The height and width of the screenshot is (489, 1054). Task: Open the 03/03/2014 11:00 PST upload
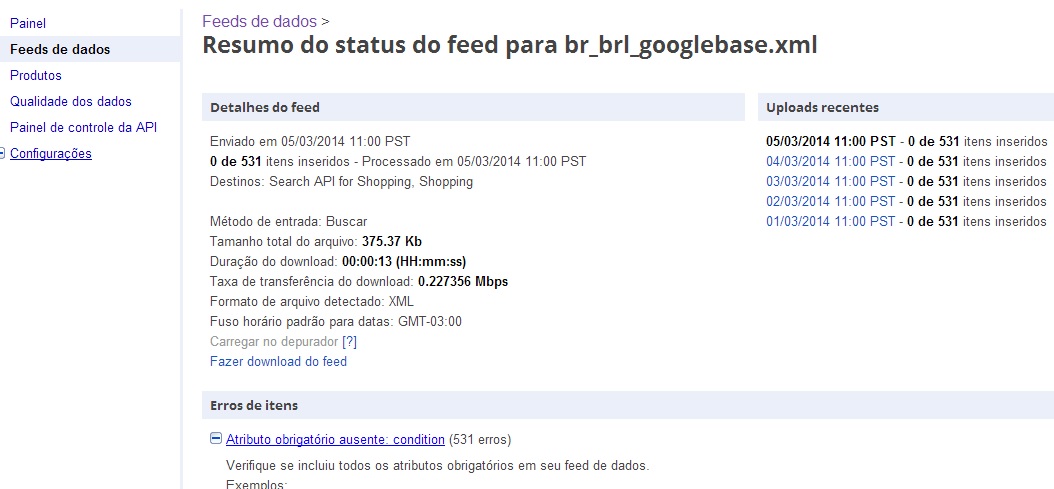point(830,181)
